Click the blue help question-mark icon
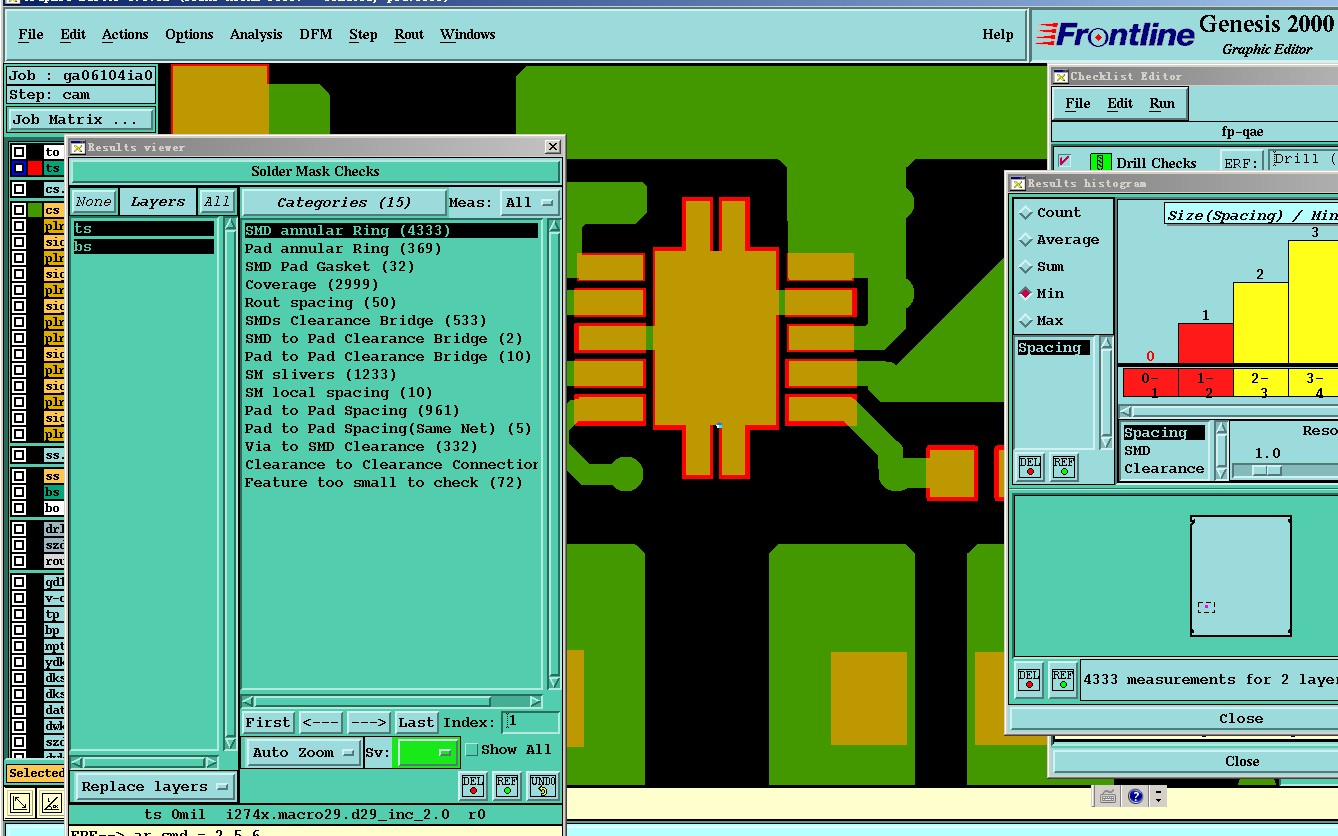Screen dimensions: 1338x836 coord(1135,797)
